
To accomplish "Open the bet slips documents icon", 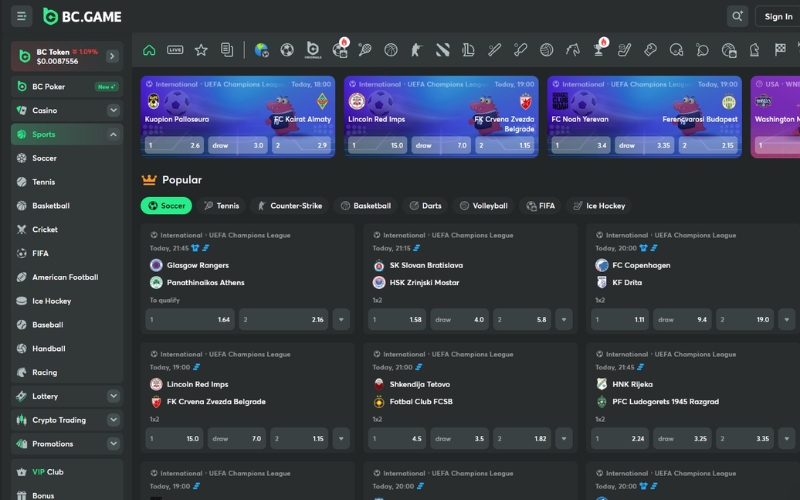I will click(x=227, y=50).
